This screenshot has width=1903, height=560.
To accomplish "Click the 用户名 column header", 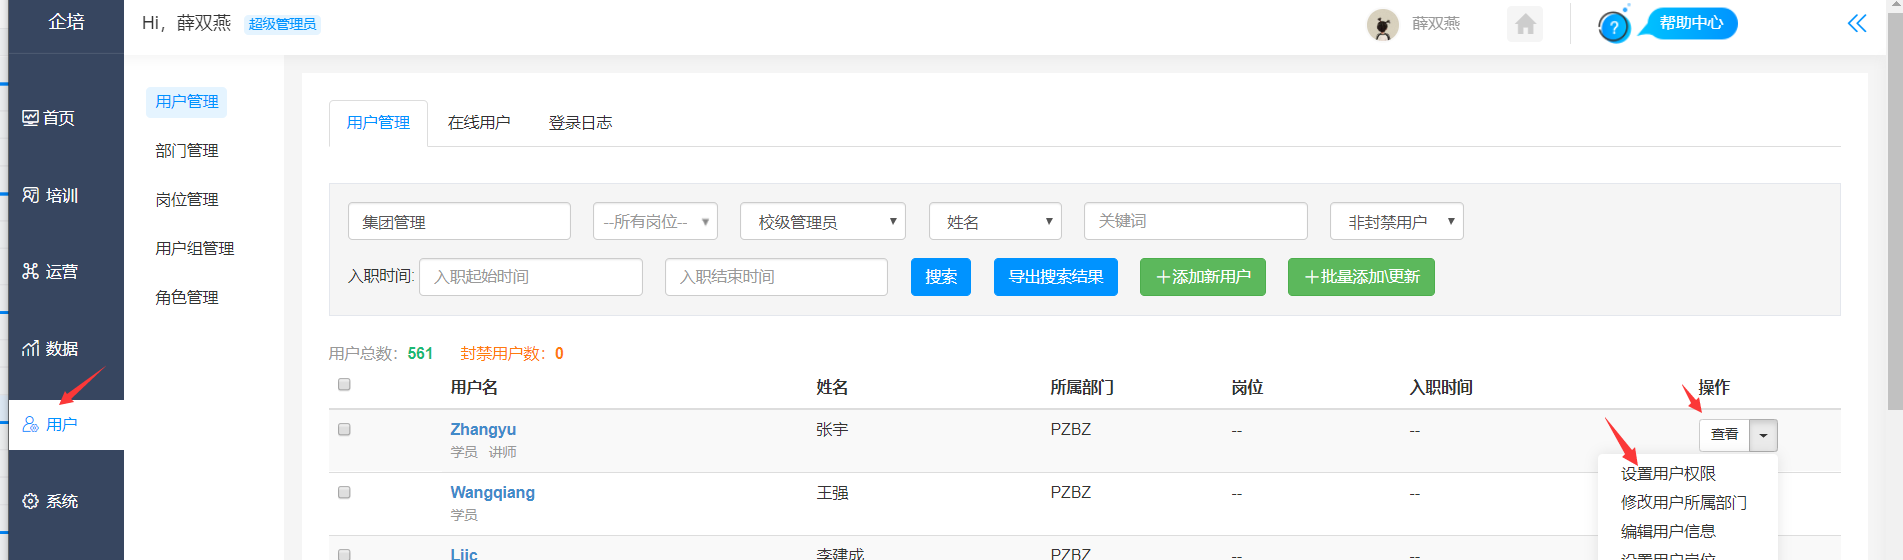I will coord(474,388).
